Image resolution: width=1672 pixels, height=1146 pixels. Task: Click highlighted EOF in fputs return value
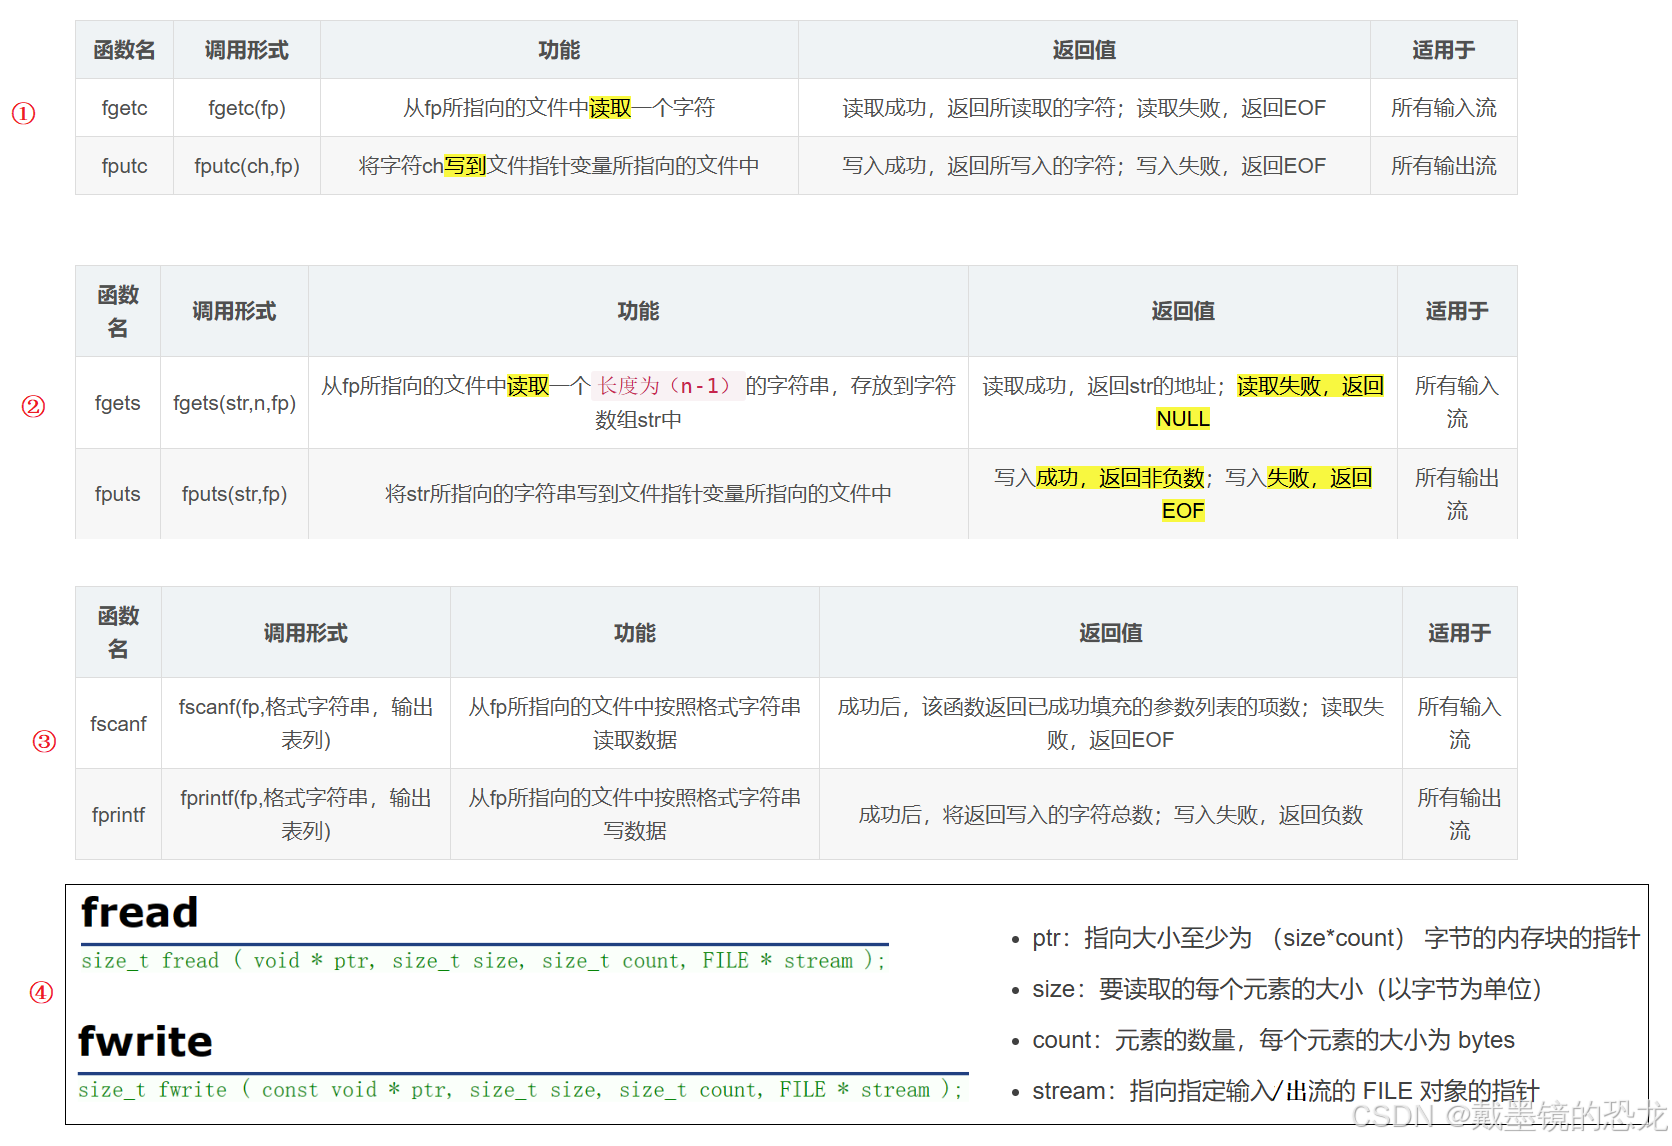coord(1183,511)
